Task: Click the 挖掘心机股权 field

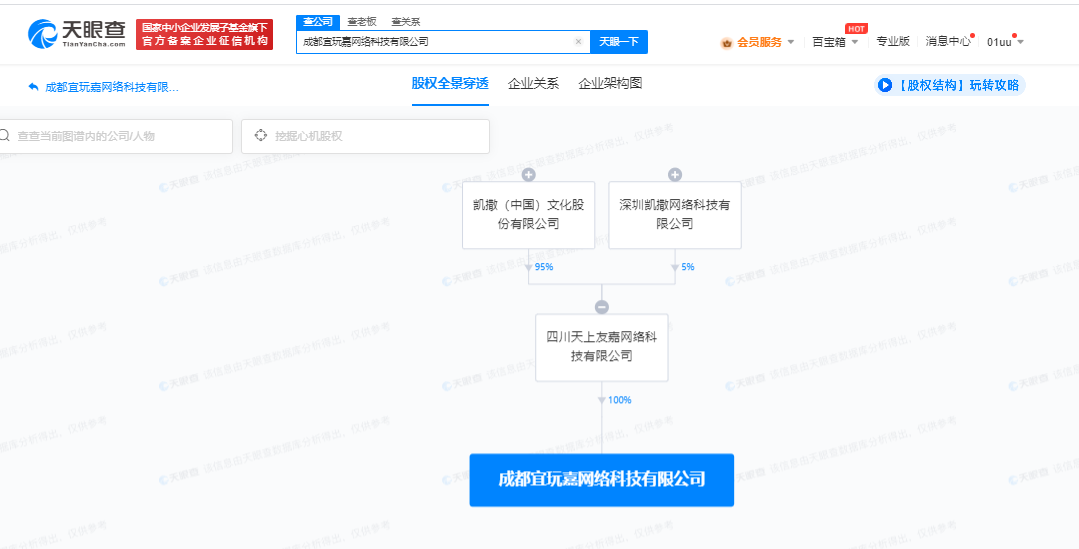Action: 365,136
